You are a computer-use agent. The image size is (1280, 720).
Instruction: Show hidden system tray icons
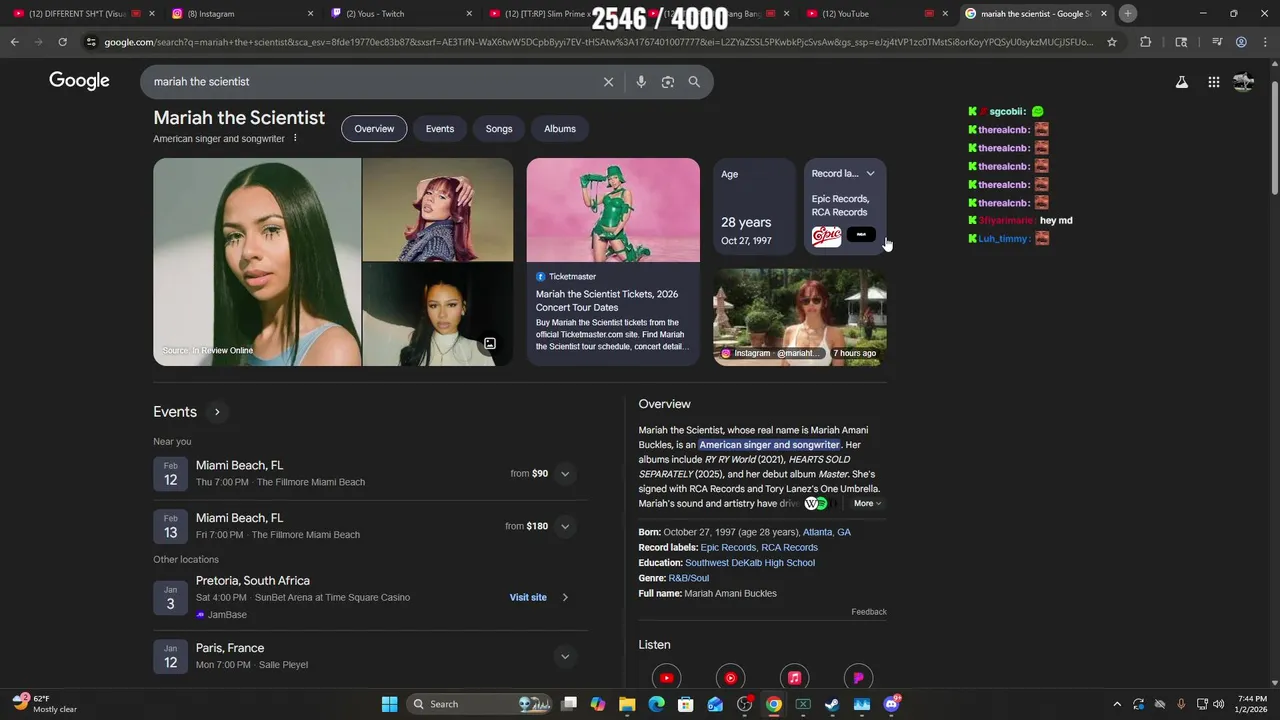click(x=1117, y=704)
